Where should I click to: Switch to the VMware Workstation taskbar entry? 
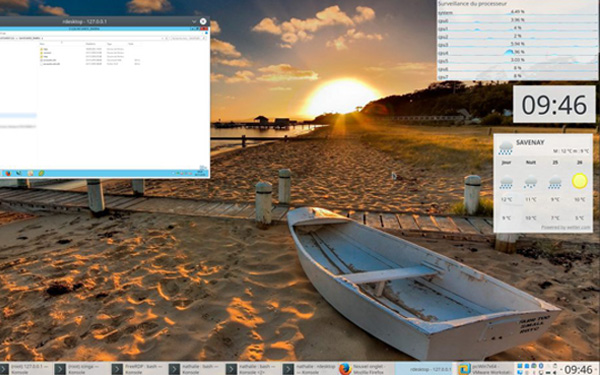coord(484,369)
